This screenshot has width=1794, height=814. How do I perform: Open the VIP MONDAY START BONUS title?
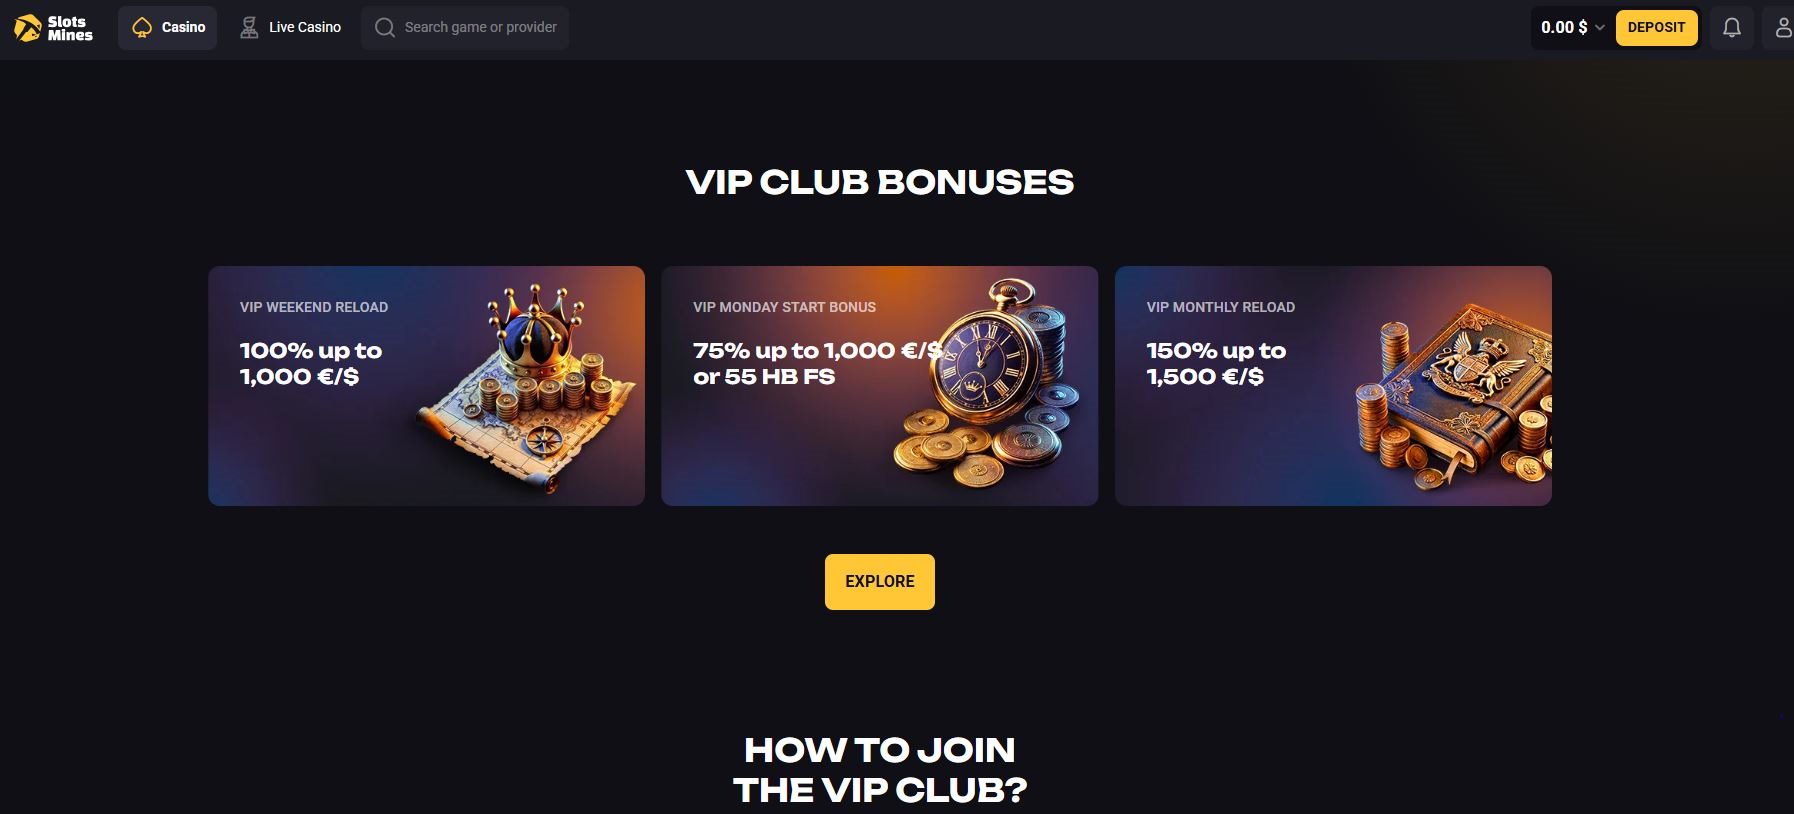(784, 307)
